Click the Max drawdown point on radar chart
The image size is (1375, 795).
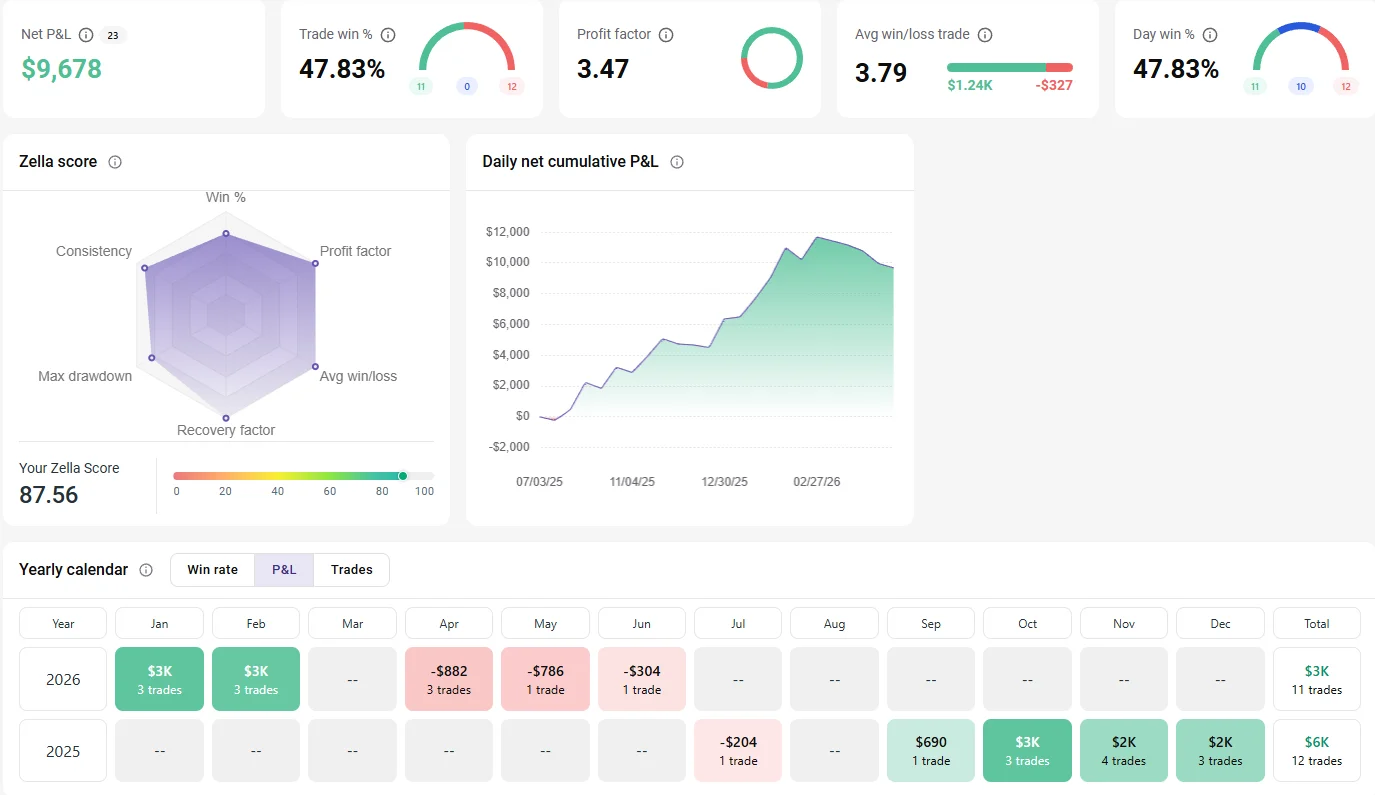point(151,357)
